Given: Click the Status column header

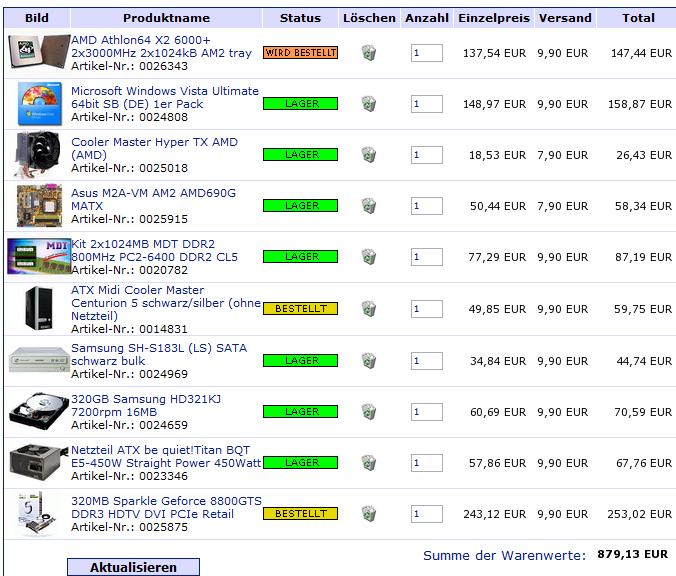Looking at the screenshot, I should (300, 18).
